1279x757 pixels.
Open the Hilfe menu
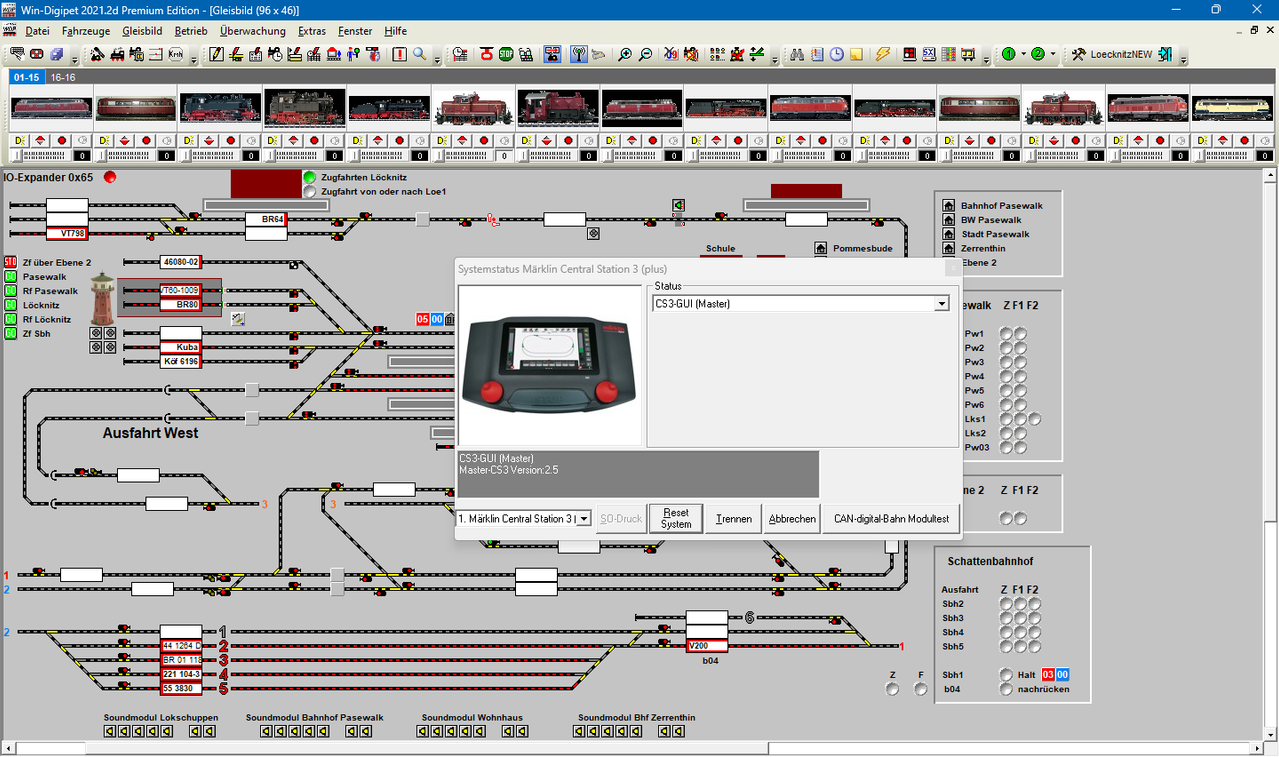[x=396, y=31]
